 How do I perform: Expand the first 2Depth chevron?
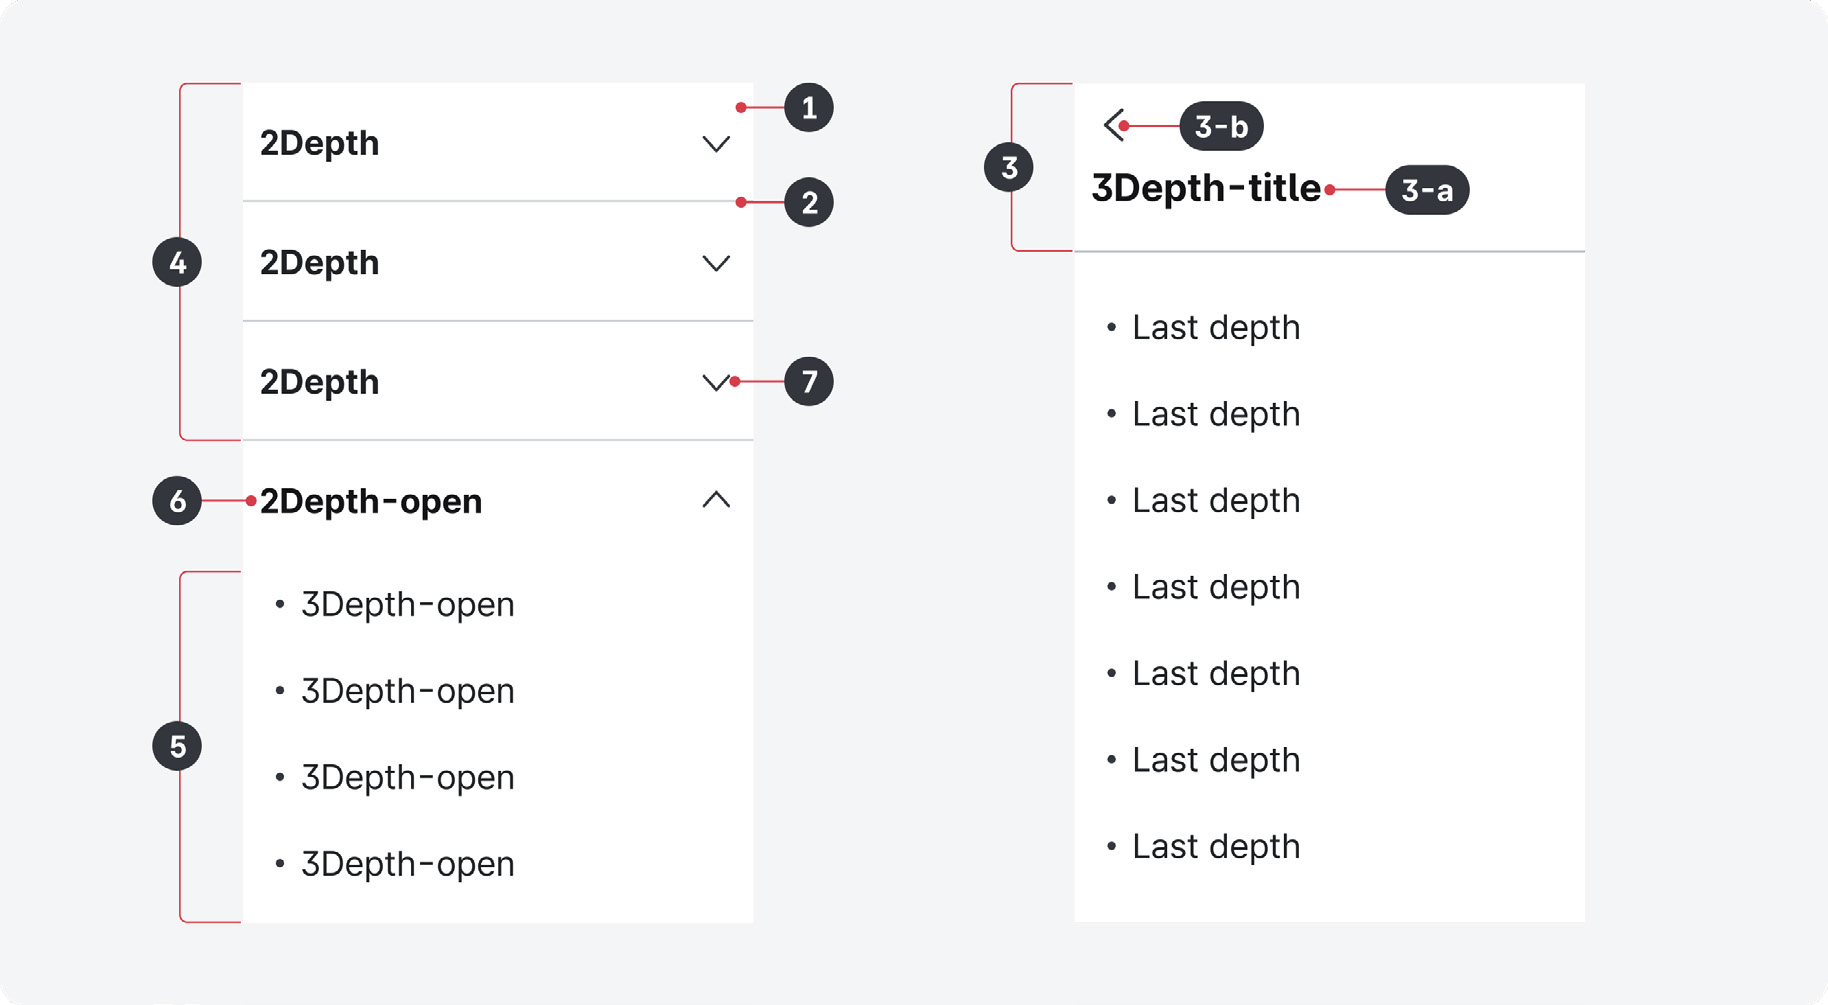tap(716, 144)
